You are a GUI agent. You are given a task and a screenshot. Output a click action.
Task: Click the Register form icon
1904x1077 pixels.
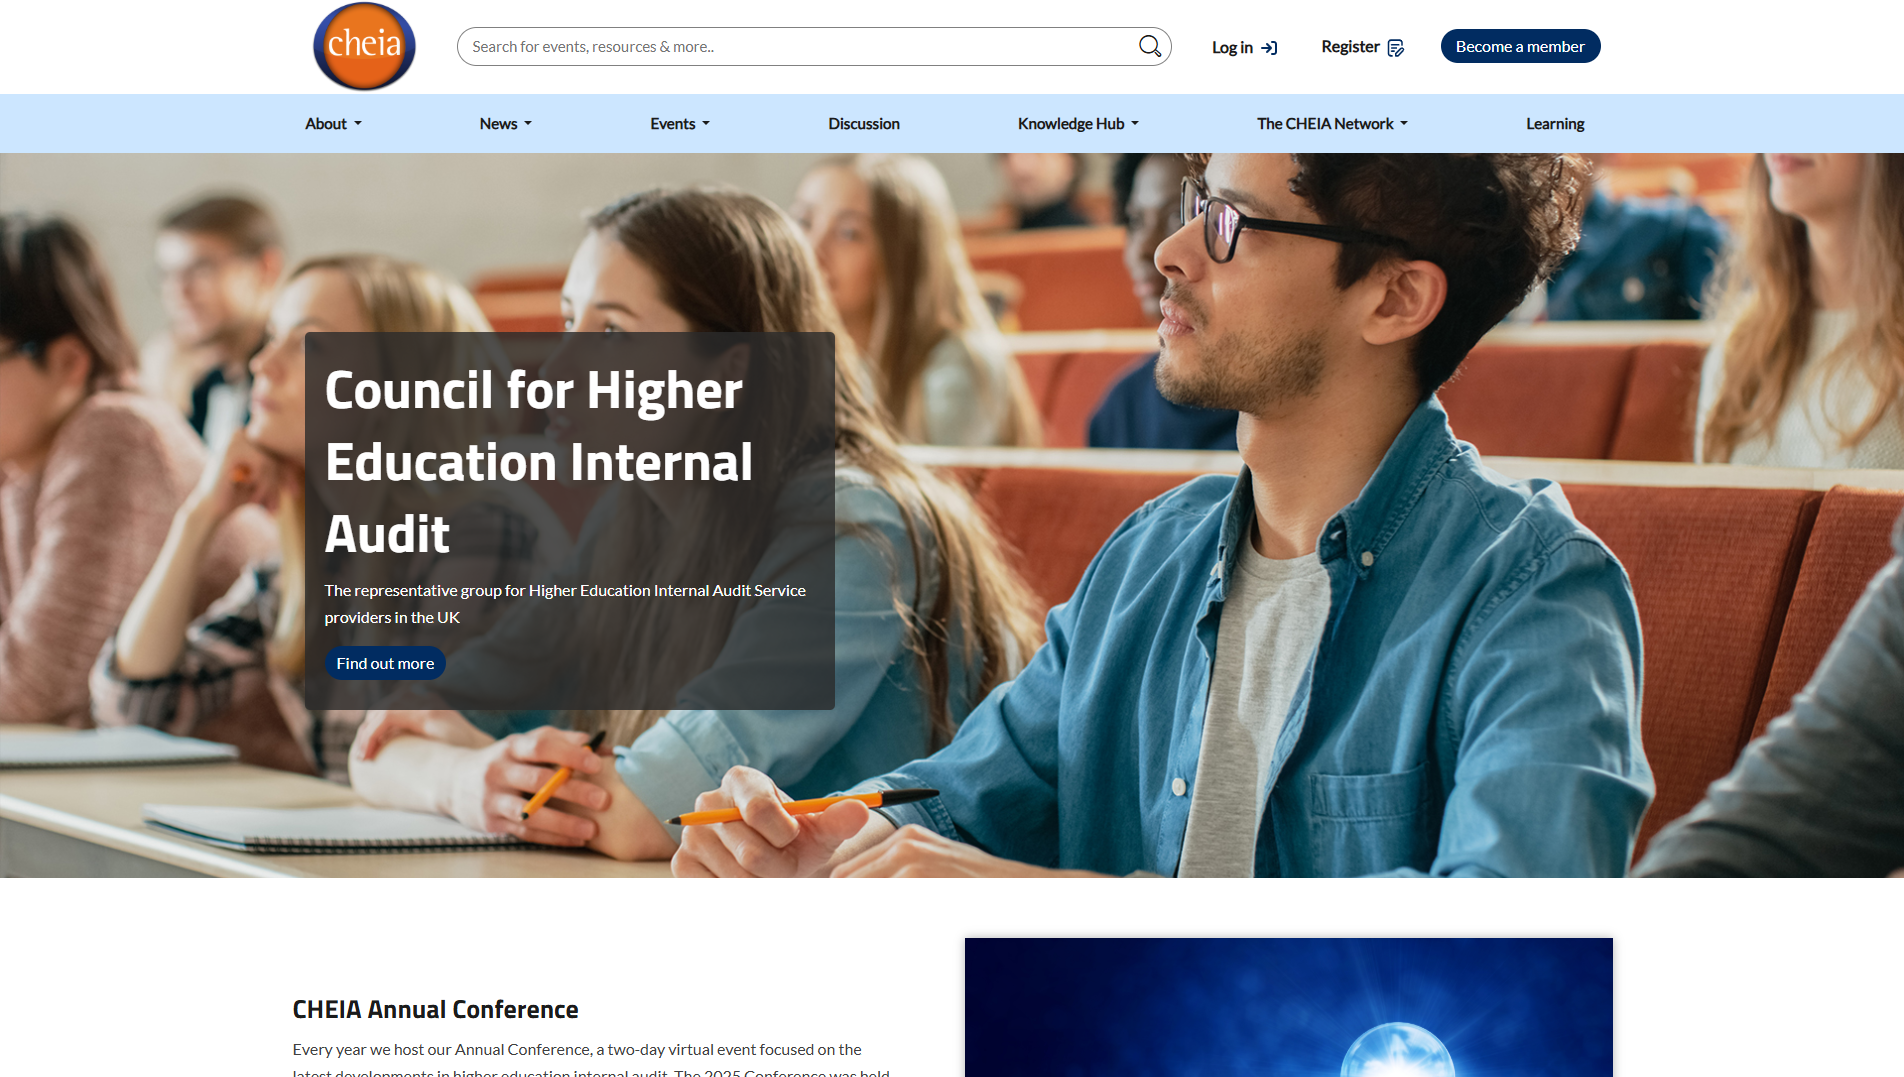tap(1396, 48)
